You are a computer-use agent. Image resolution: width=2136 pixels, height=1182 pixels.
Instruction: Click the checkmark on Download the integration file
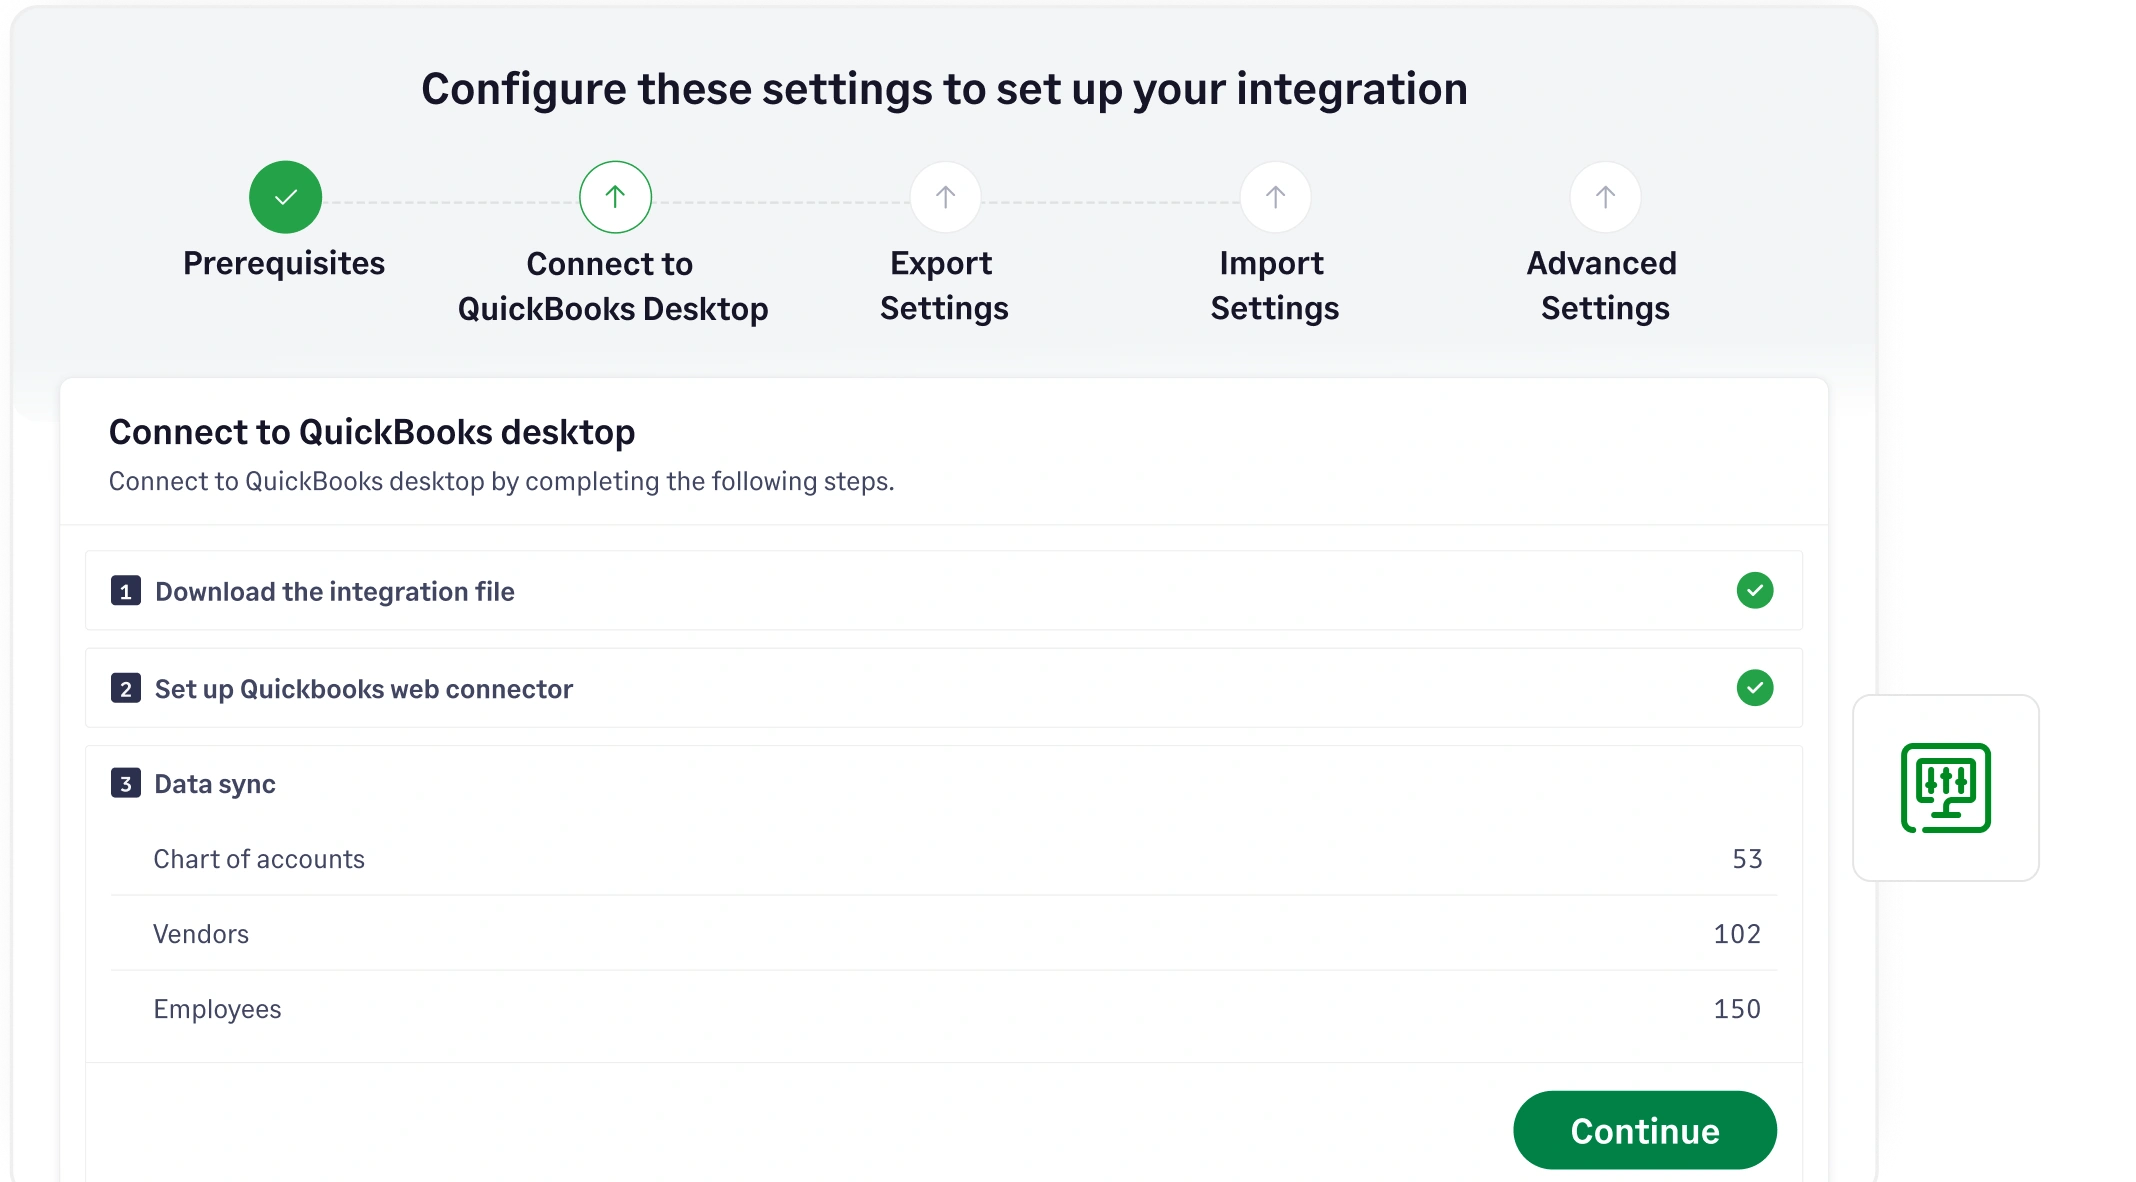pyautogui.click(x=1755, y=590)
